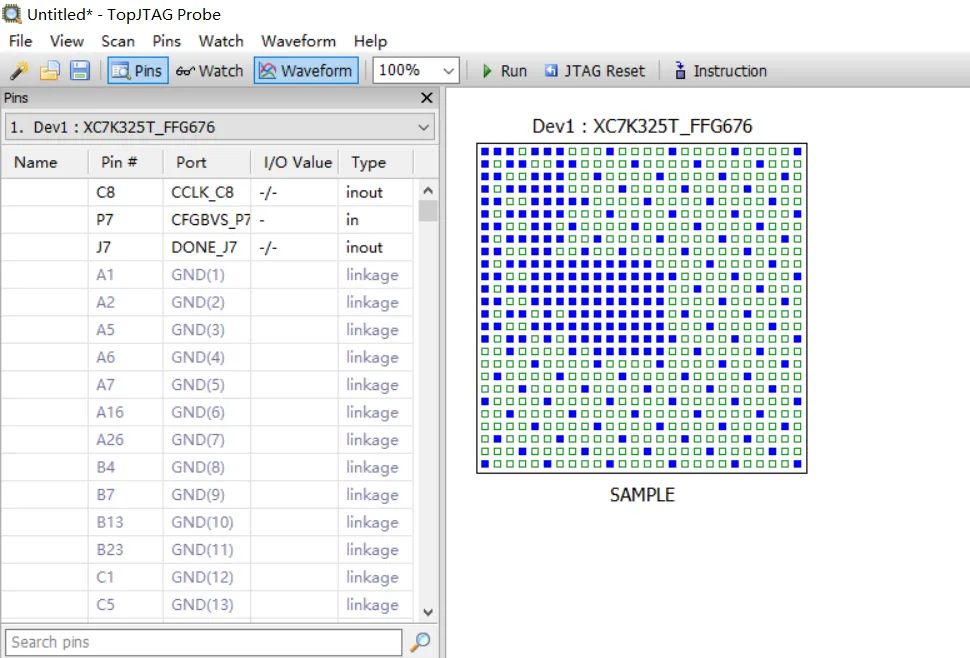This screenshot has height=658, width=970.
Task: Click the wand icon in the toolbar
Action: 19,71
